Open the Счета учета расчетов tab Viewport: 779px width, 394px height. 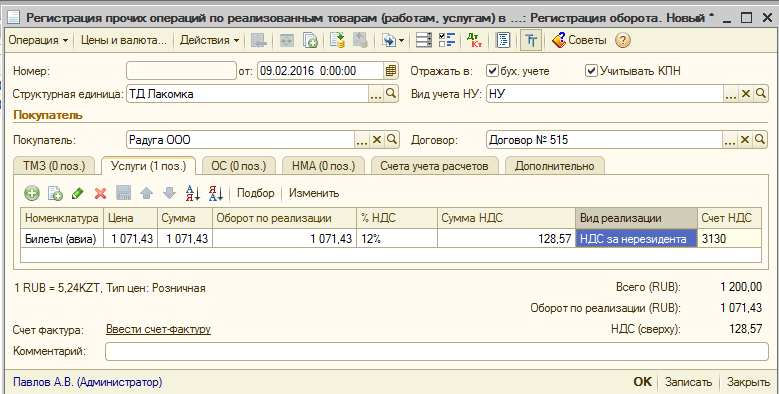pos(434,166)
